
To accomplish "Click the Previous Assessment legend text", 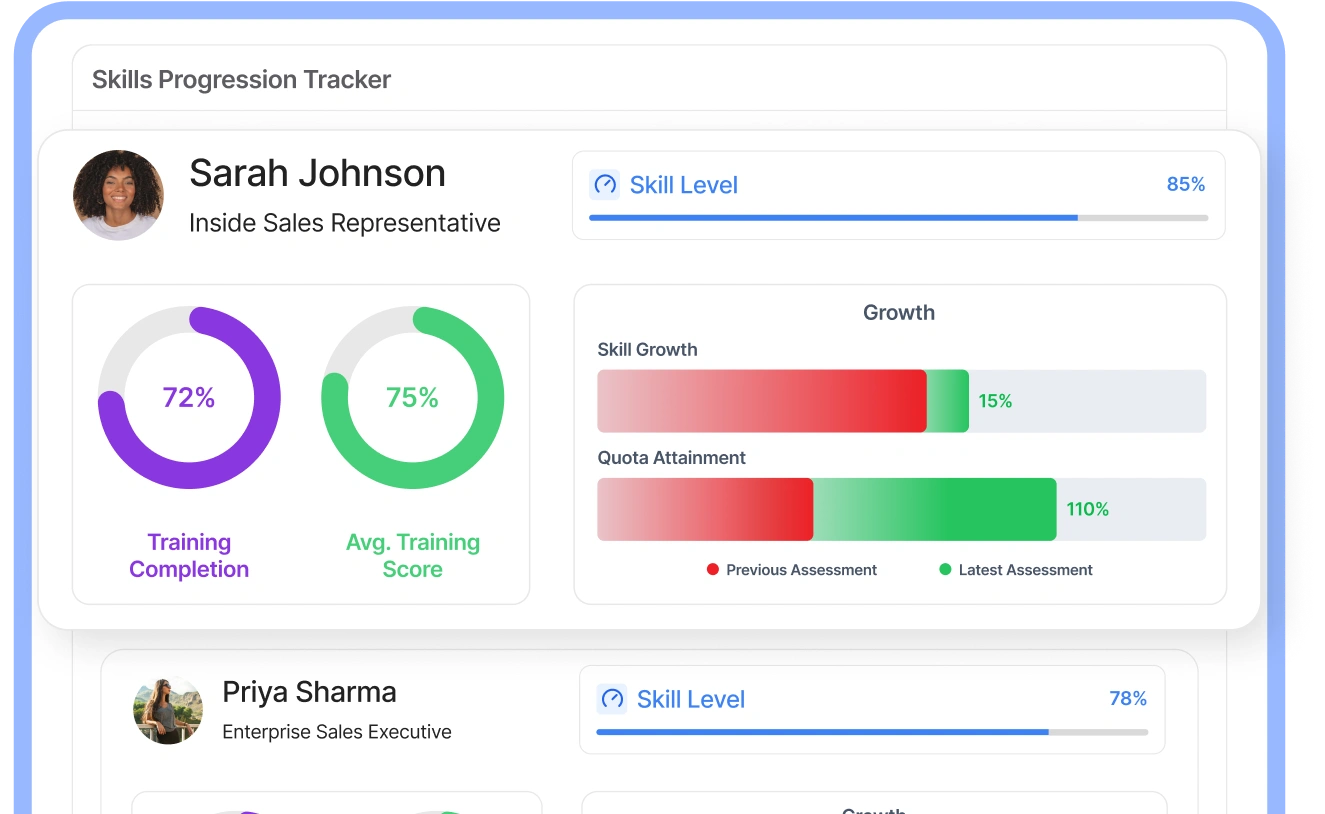I will tap(802, 570).
